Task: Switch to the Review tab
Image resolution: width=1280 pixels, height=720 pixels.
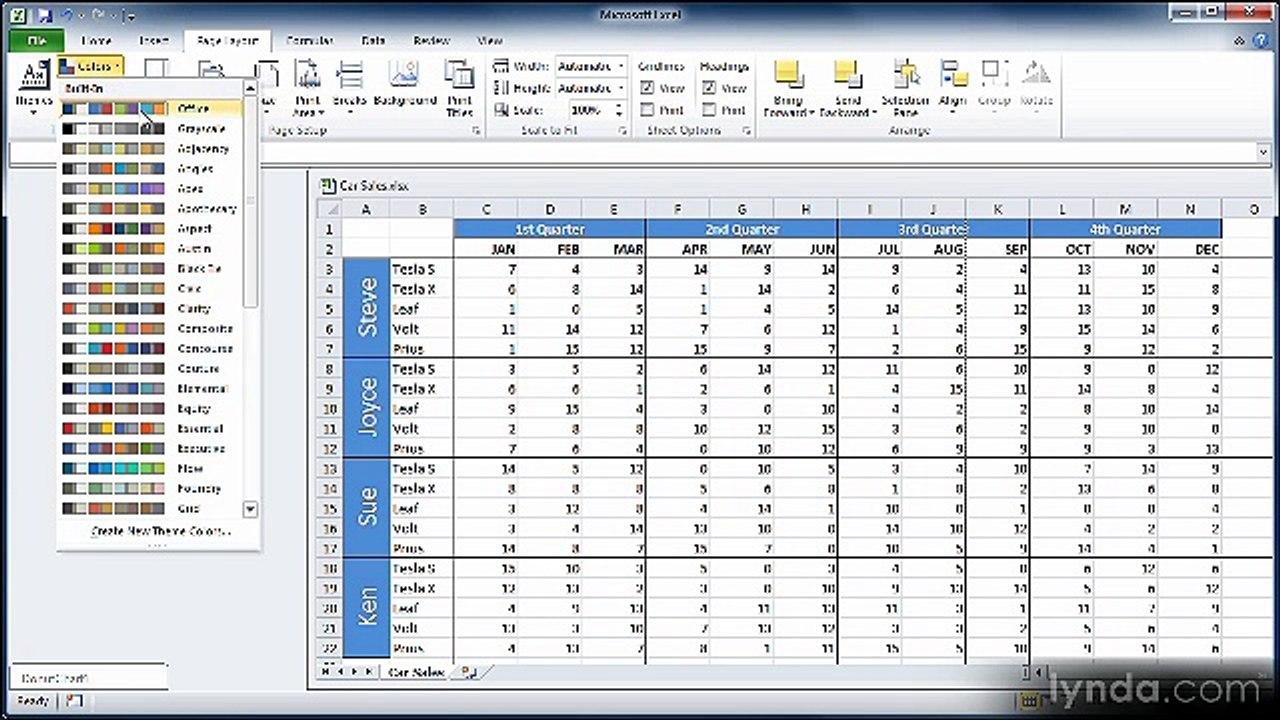Action: click(x=431, y=41)
